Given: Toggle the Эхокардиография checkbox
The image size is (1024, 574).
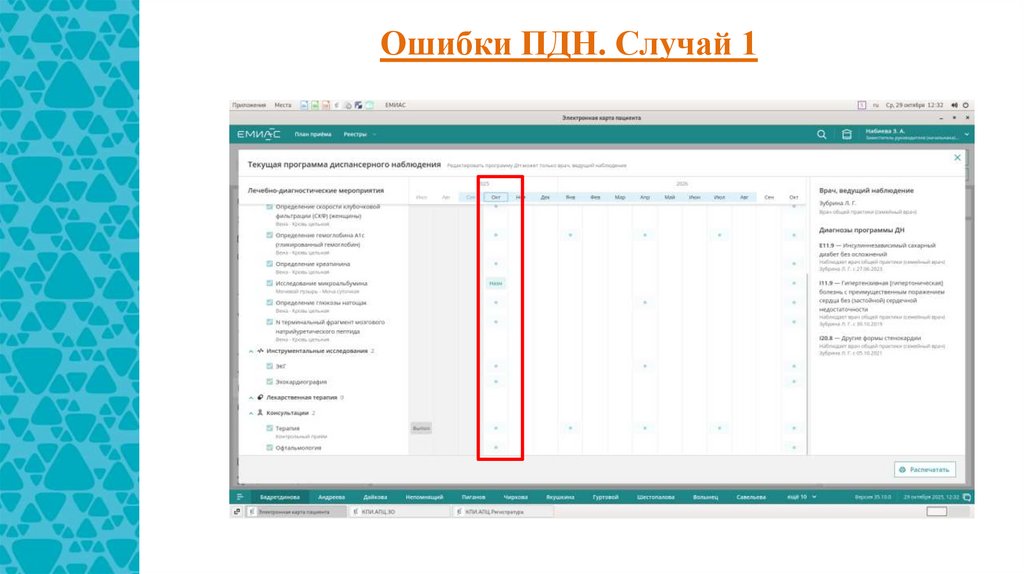Looking at the screenshot, I should click(270, 381).
